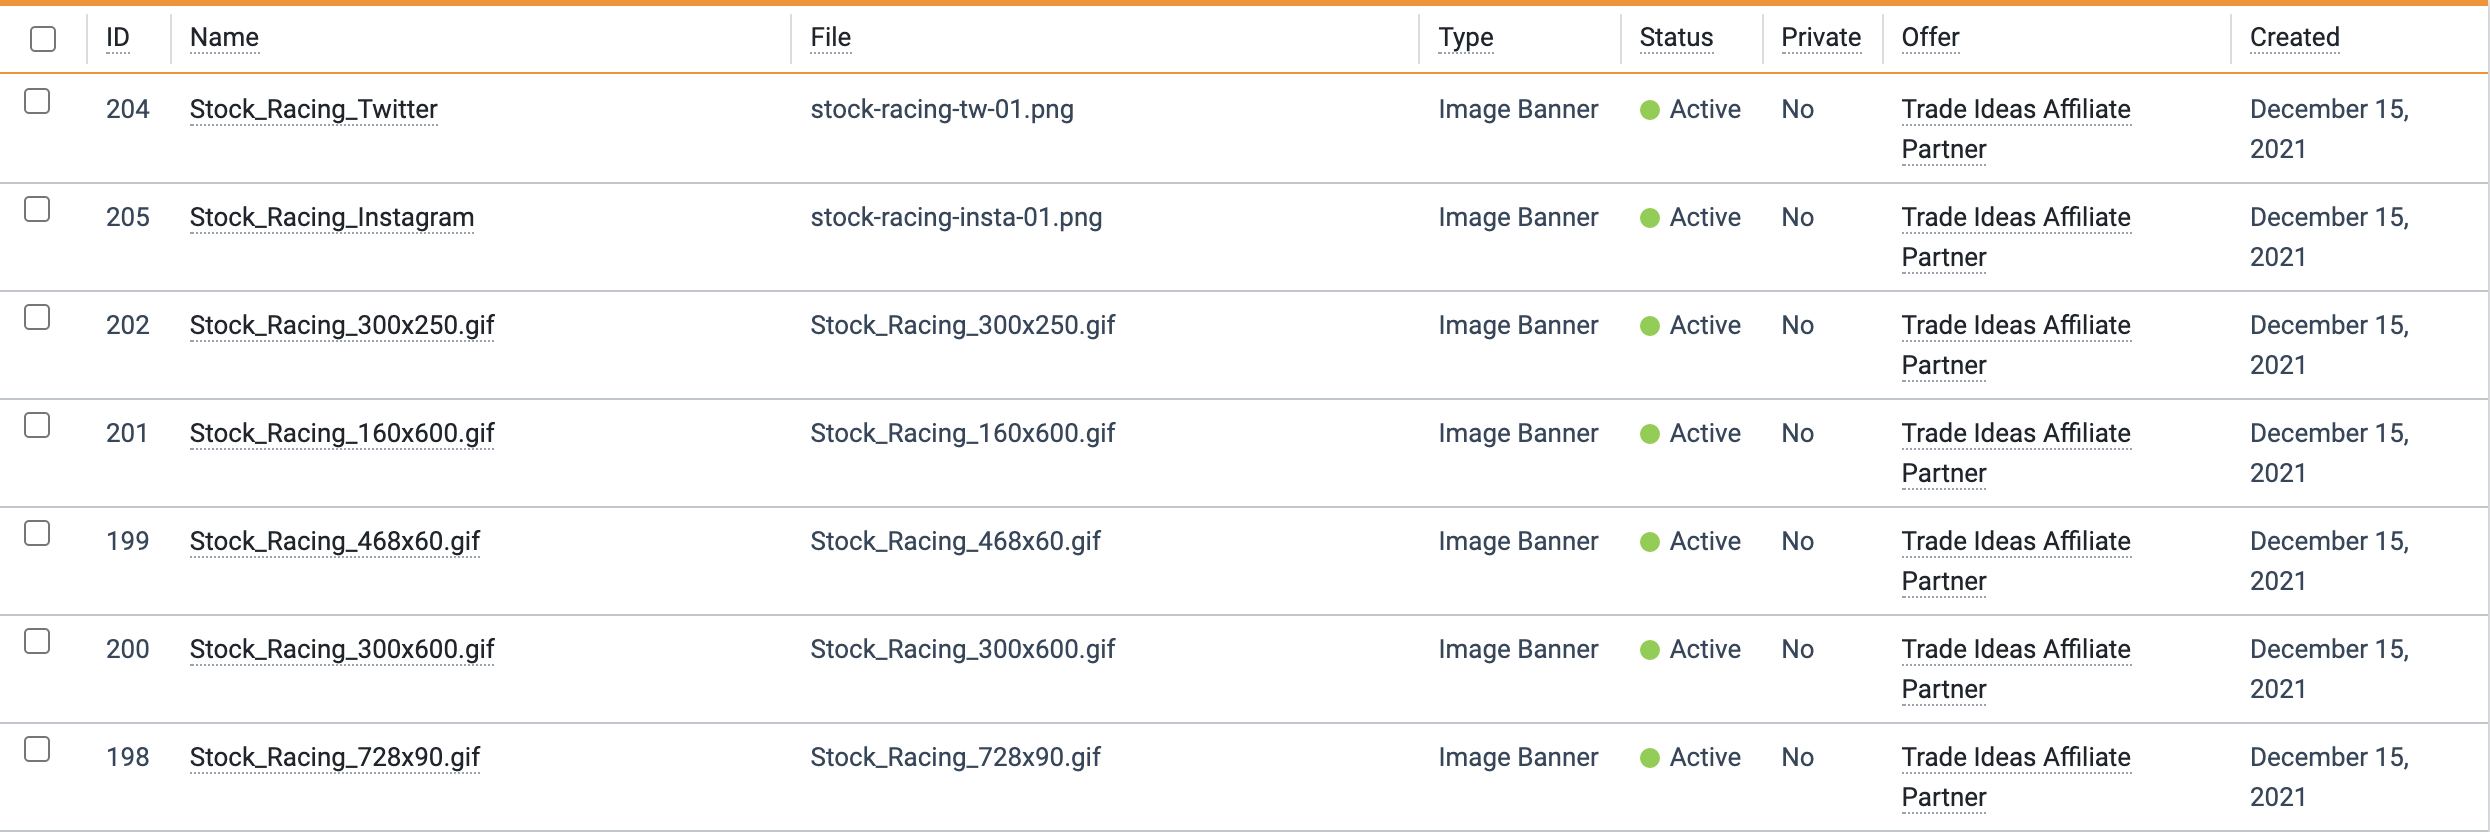Select checkbox for Stock_Racing_Instagram row
Screen dimensions: 2490x832
tap(37, 209)
